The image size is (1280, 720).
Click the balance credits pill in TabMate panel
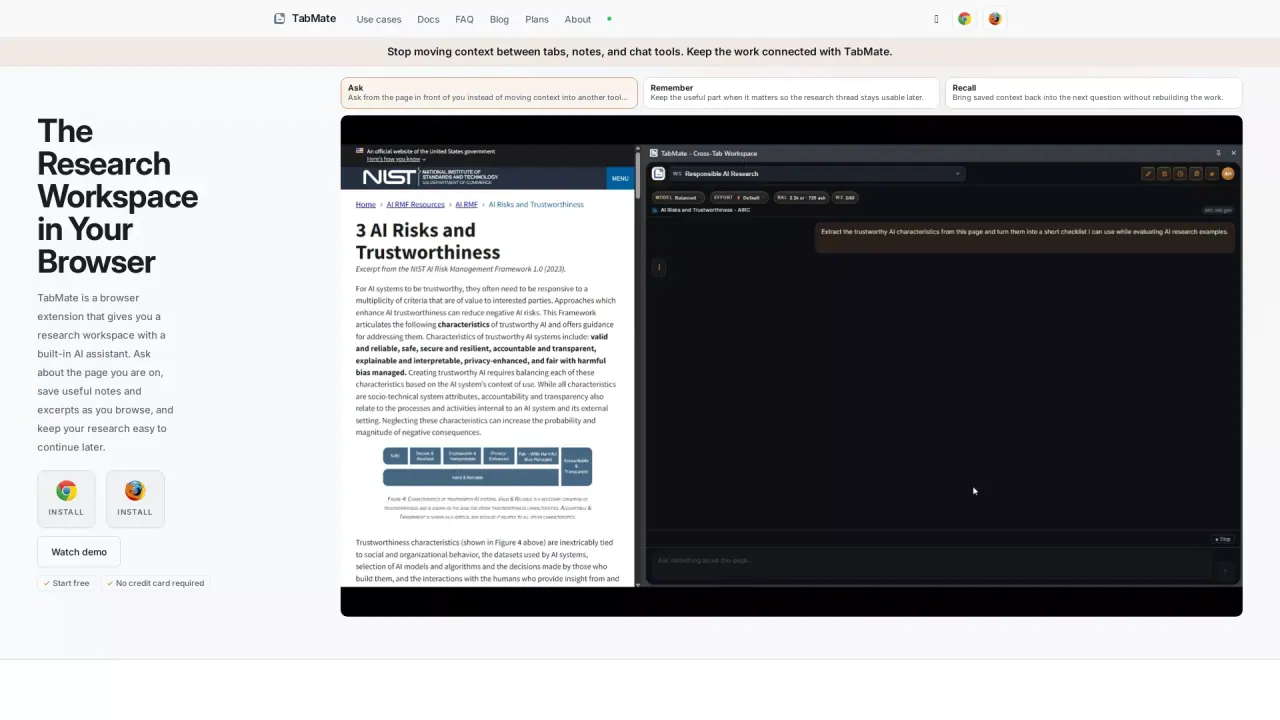(801, 198)
